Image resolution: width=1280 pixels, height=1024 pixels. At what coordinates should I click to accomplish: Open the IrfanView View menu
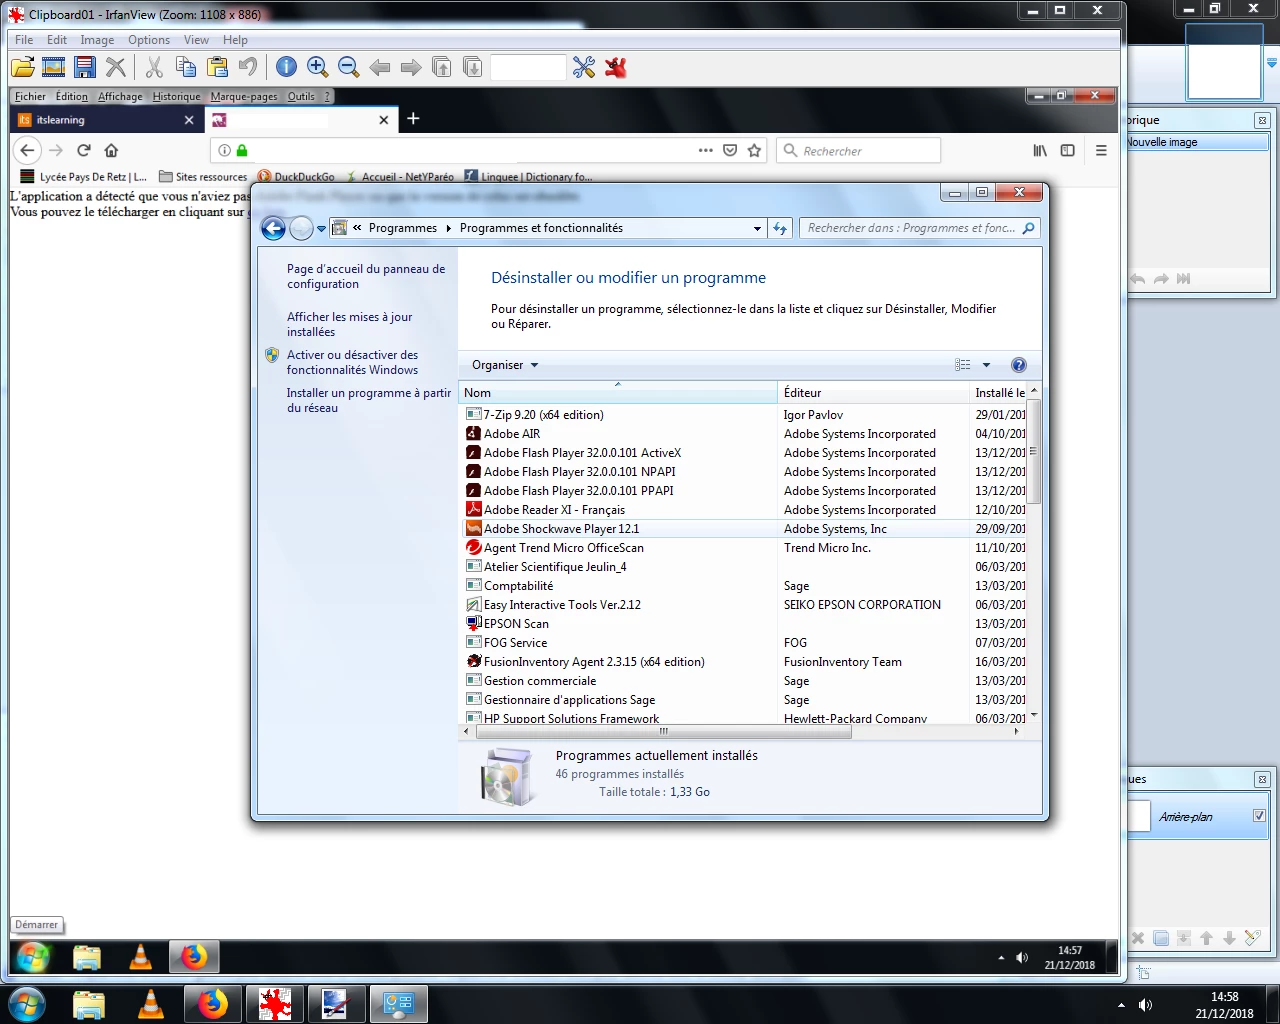[x=196, y=40]
